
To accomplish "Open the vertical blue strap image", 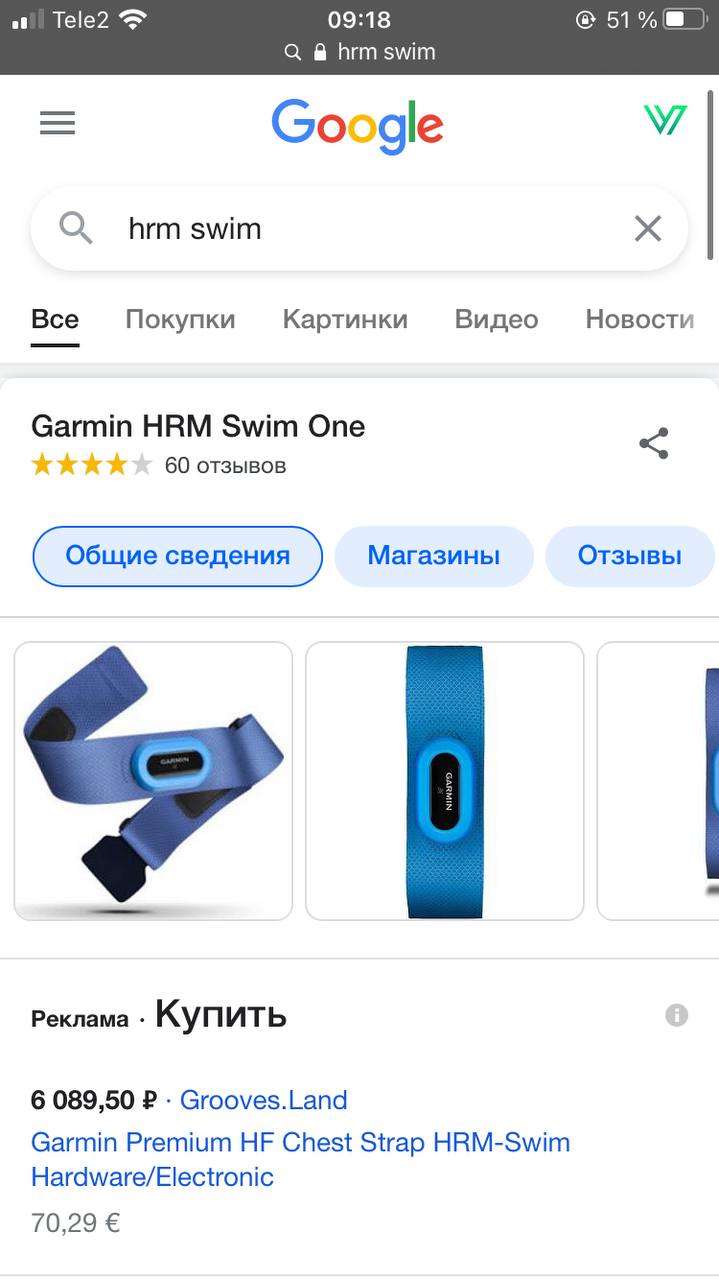I will coord(444,781).
